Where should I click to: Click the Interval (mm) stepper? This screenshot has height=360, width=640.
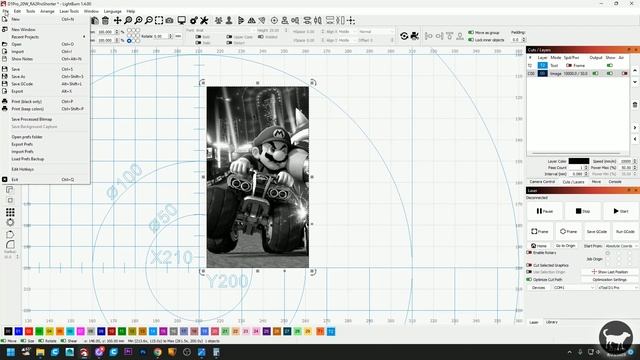click(587, 174)
